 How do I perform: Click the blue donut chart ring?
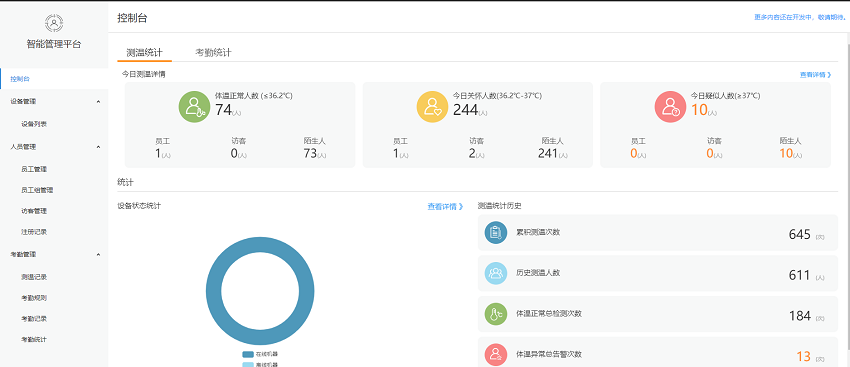coord(215,291)
